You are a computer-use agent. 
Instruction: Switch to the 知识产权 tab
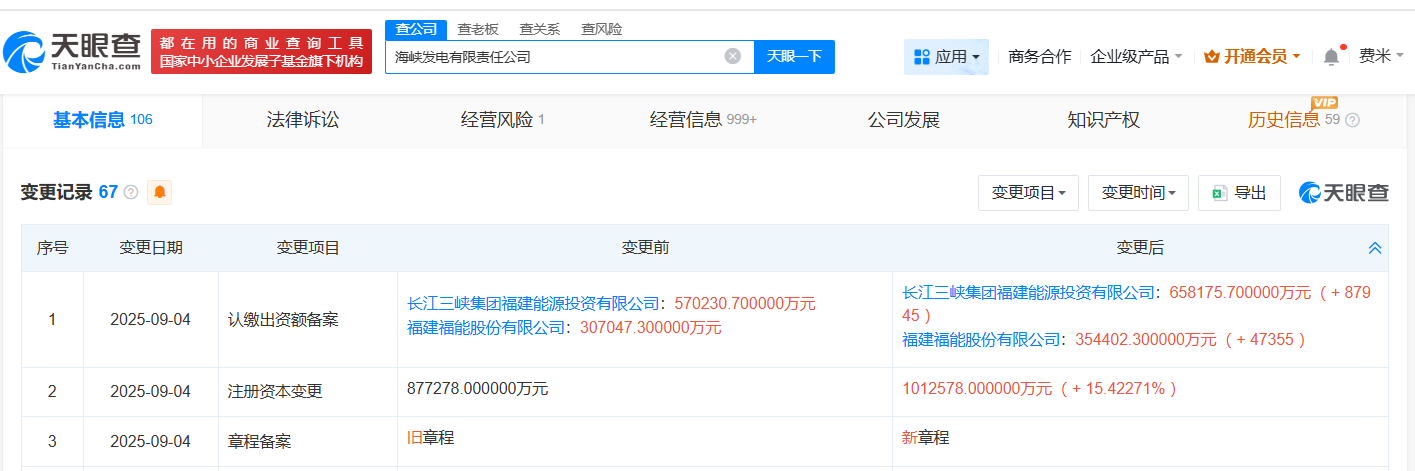tap(1103, 121)
